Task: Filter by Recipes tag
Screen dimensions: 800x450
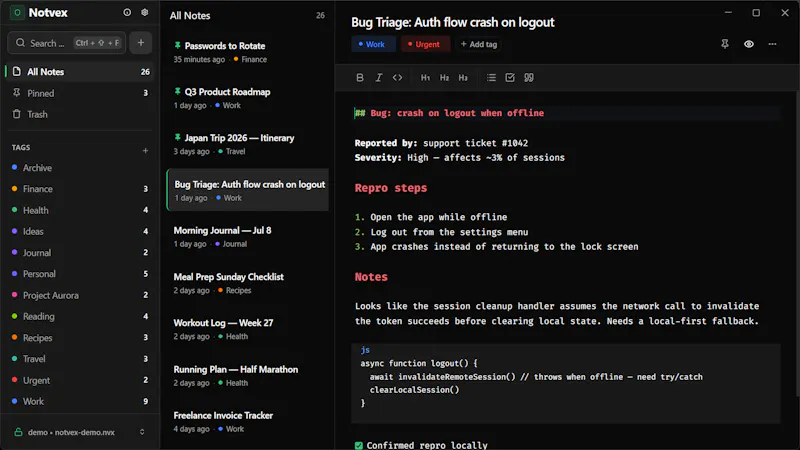Action: click(x=80, y=338)
